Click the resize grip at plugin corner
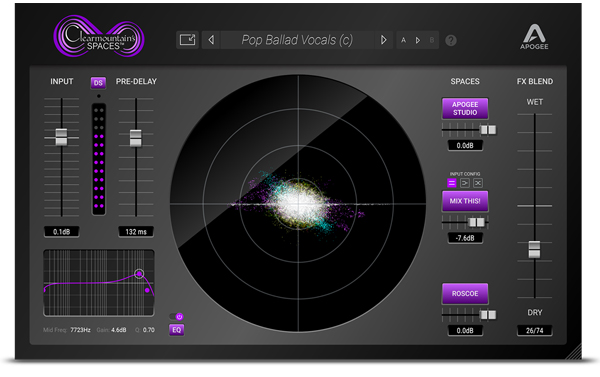The image size is (600, 377). click(574, 352)
